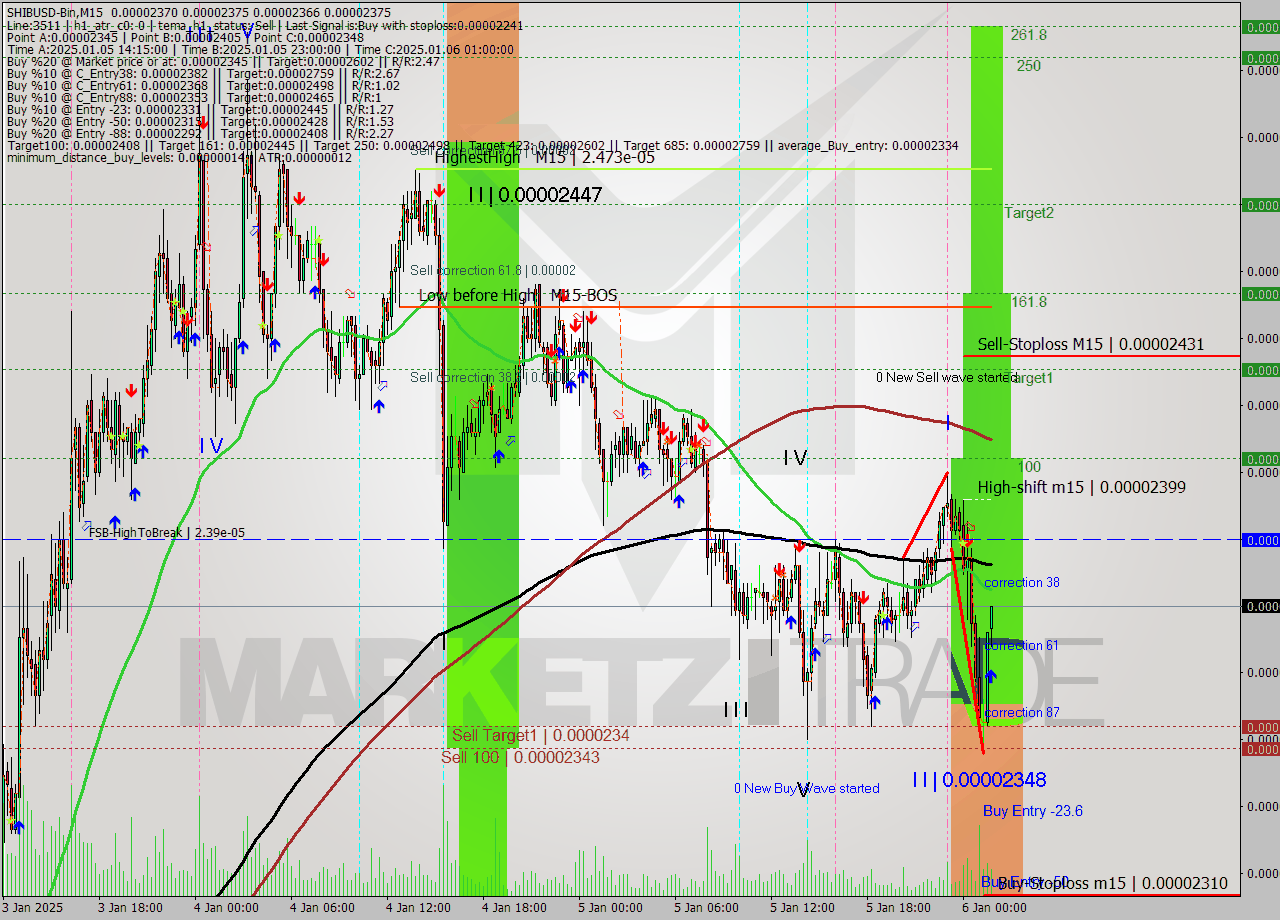Click the 'minimum_distance_buy_levels' ATR line
The width and height of the screenshot is (1280, 920).
pyautogui.click(x=179, y=158)
